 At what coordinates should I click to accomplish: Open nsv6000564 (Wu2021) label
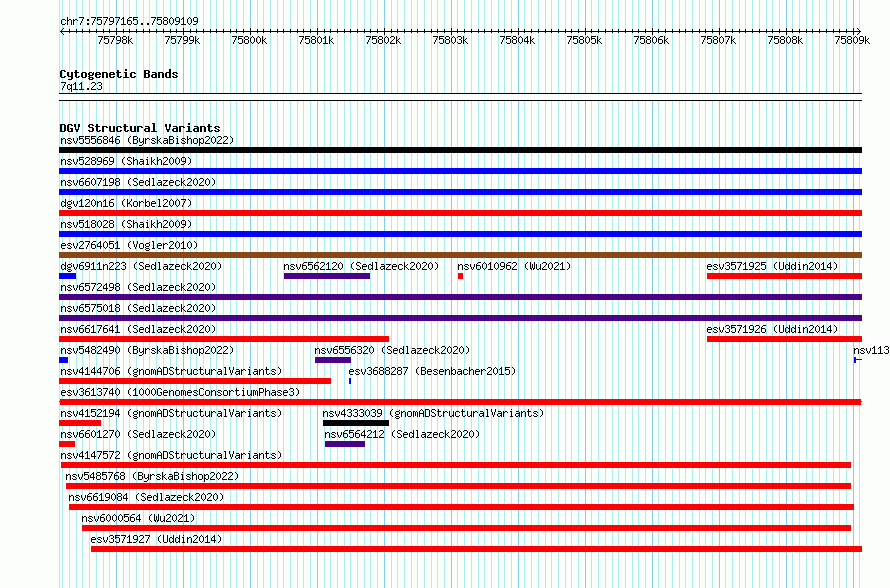[138, 518]
